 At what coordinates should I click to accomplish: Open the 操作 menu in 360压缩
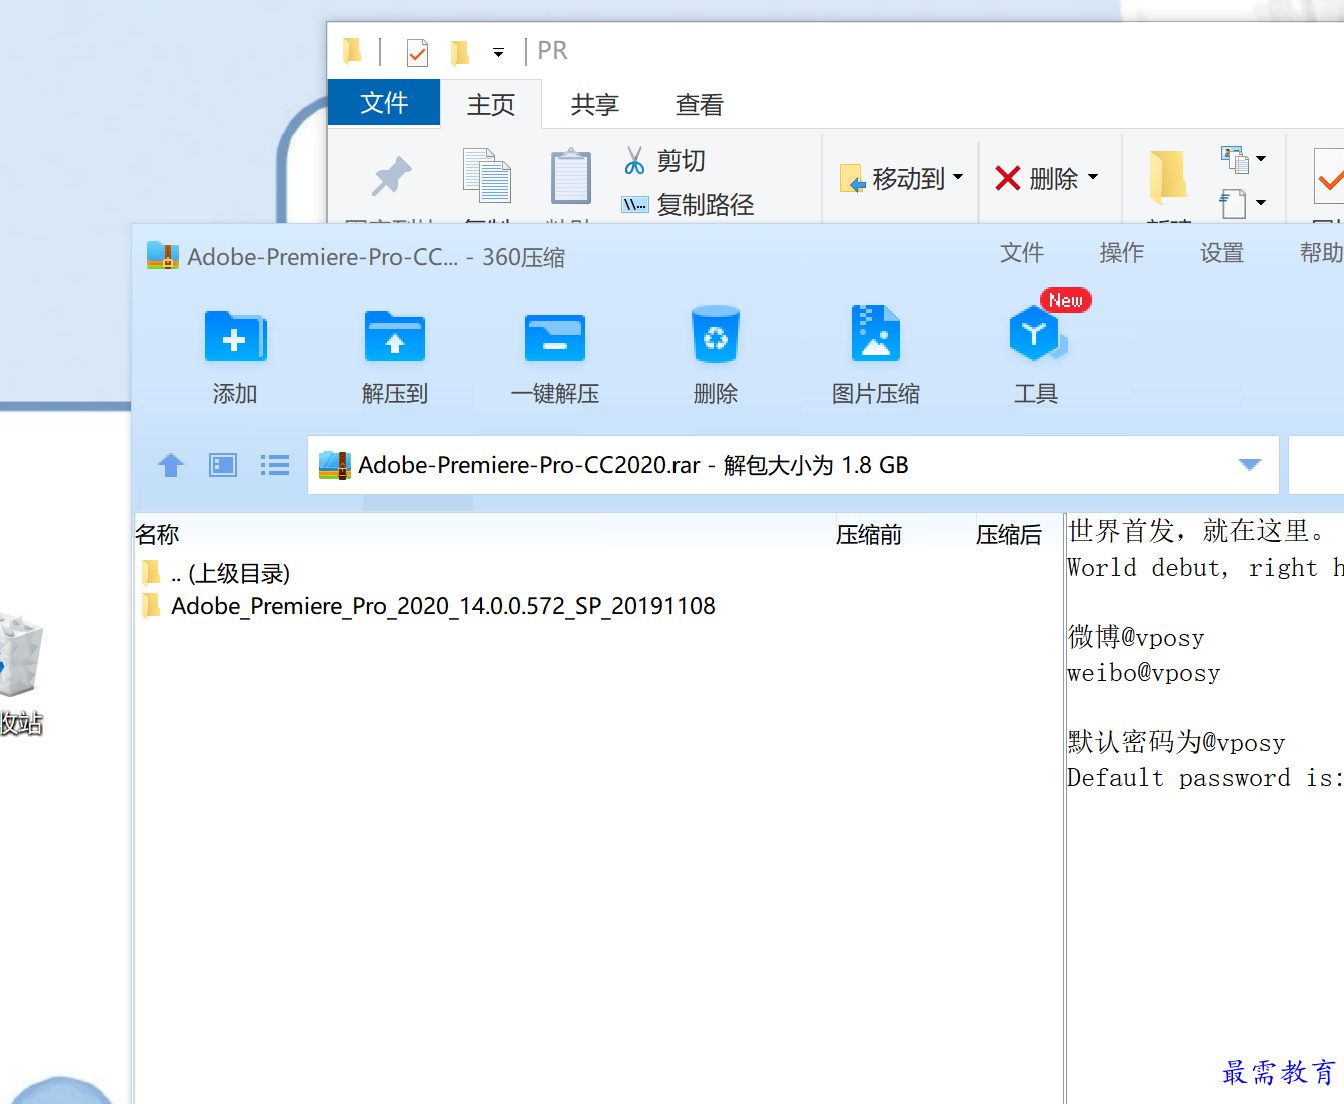[x=1122, y=253]
